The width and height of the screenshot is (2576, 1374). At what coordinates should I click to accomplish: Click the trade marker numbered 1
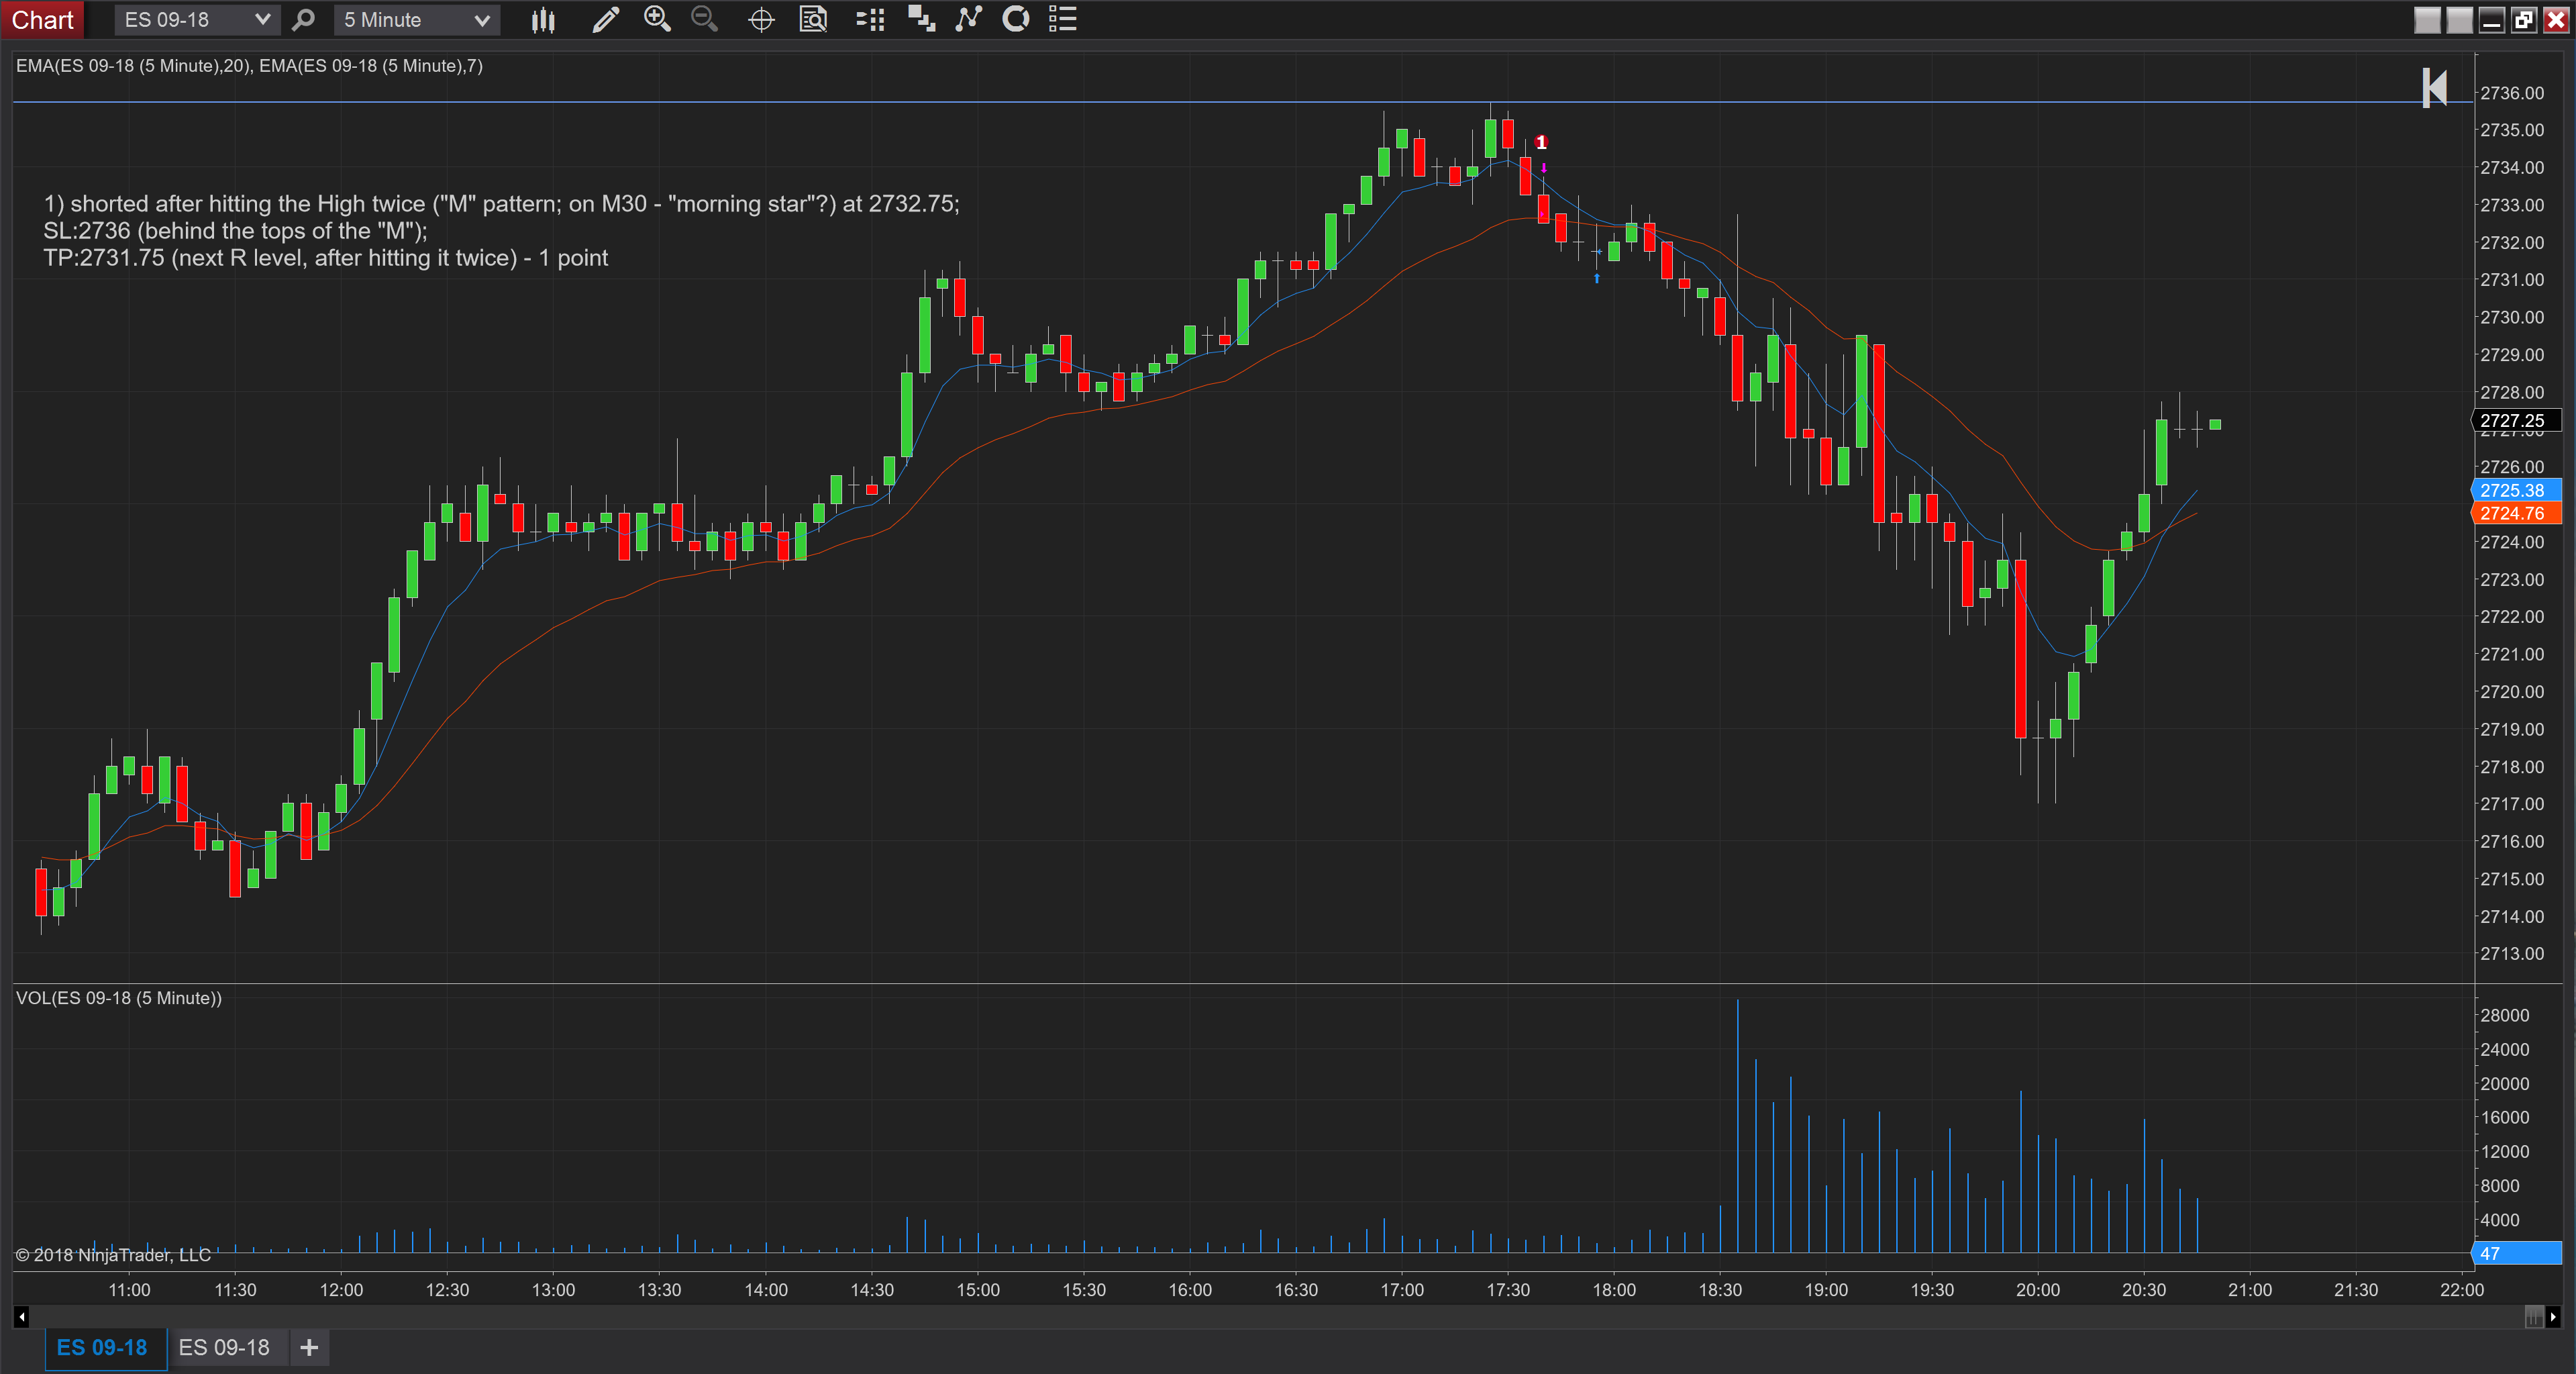[1541, 142]
